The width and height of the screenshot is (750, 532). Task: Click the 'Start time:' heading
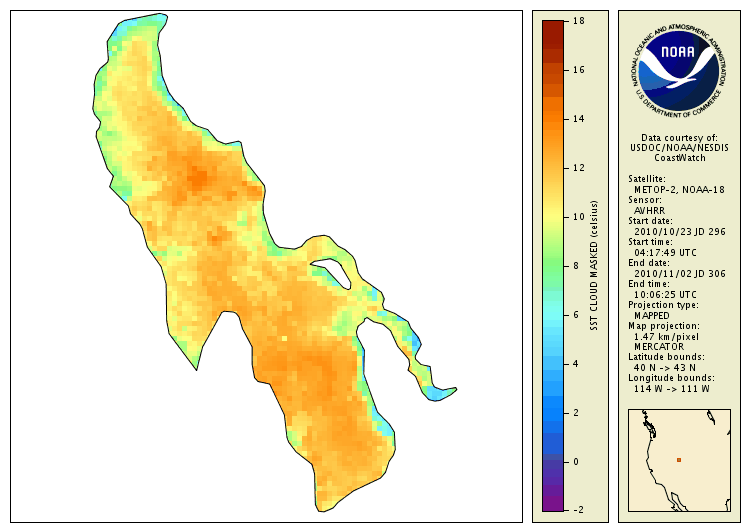coord(650,242)
